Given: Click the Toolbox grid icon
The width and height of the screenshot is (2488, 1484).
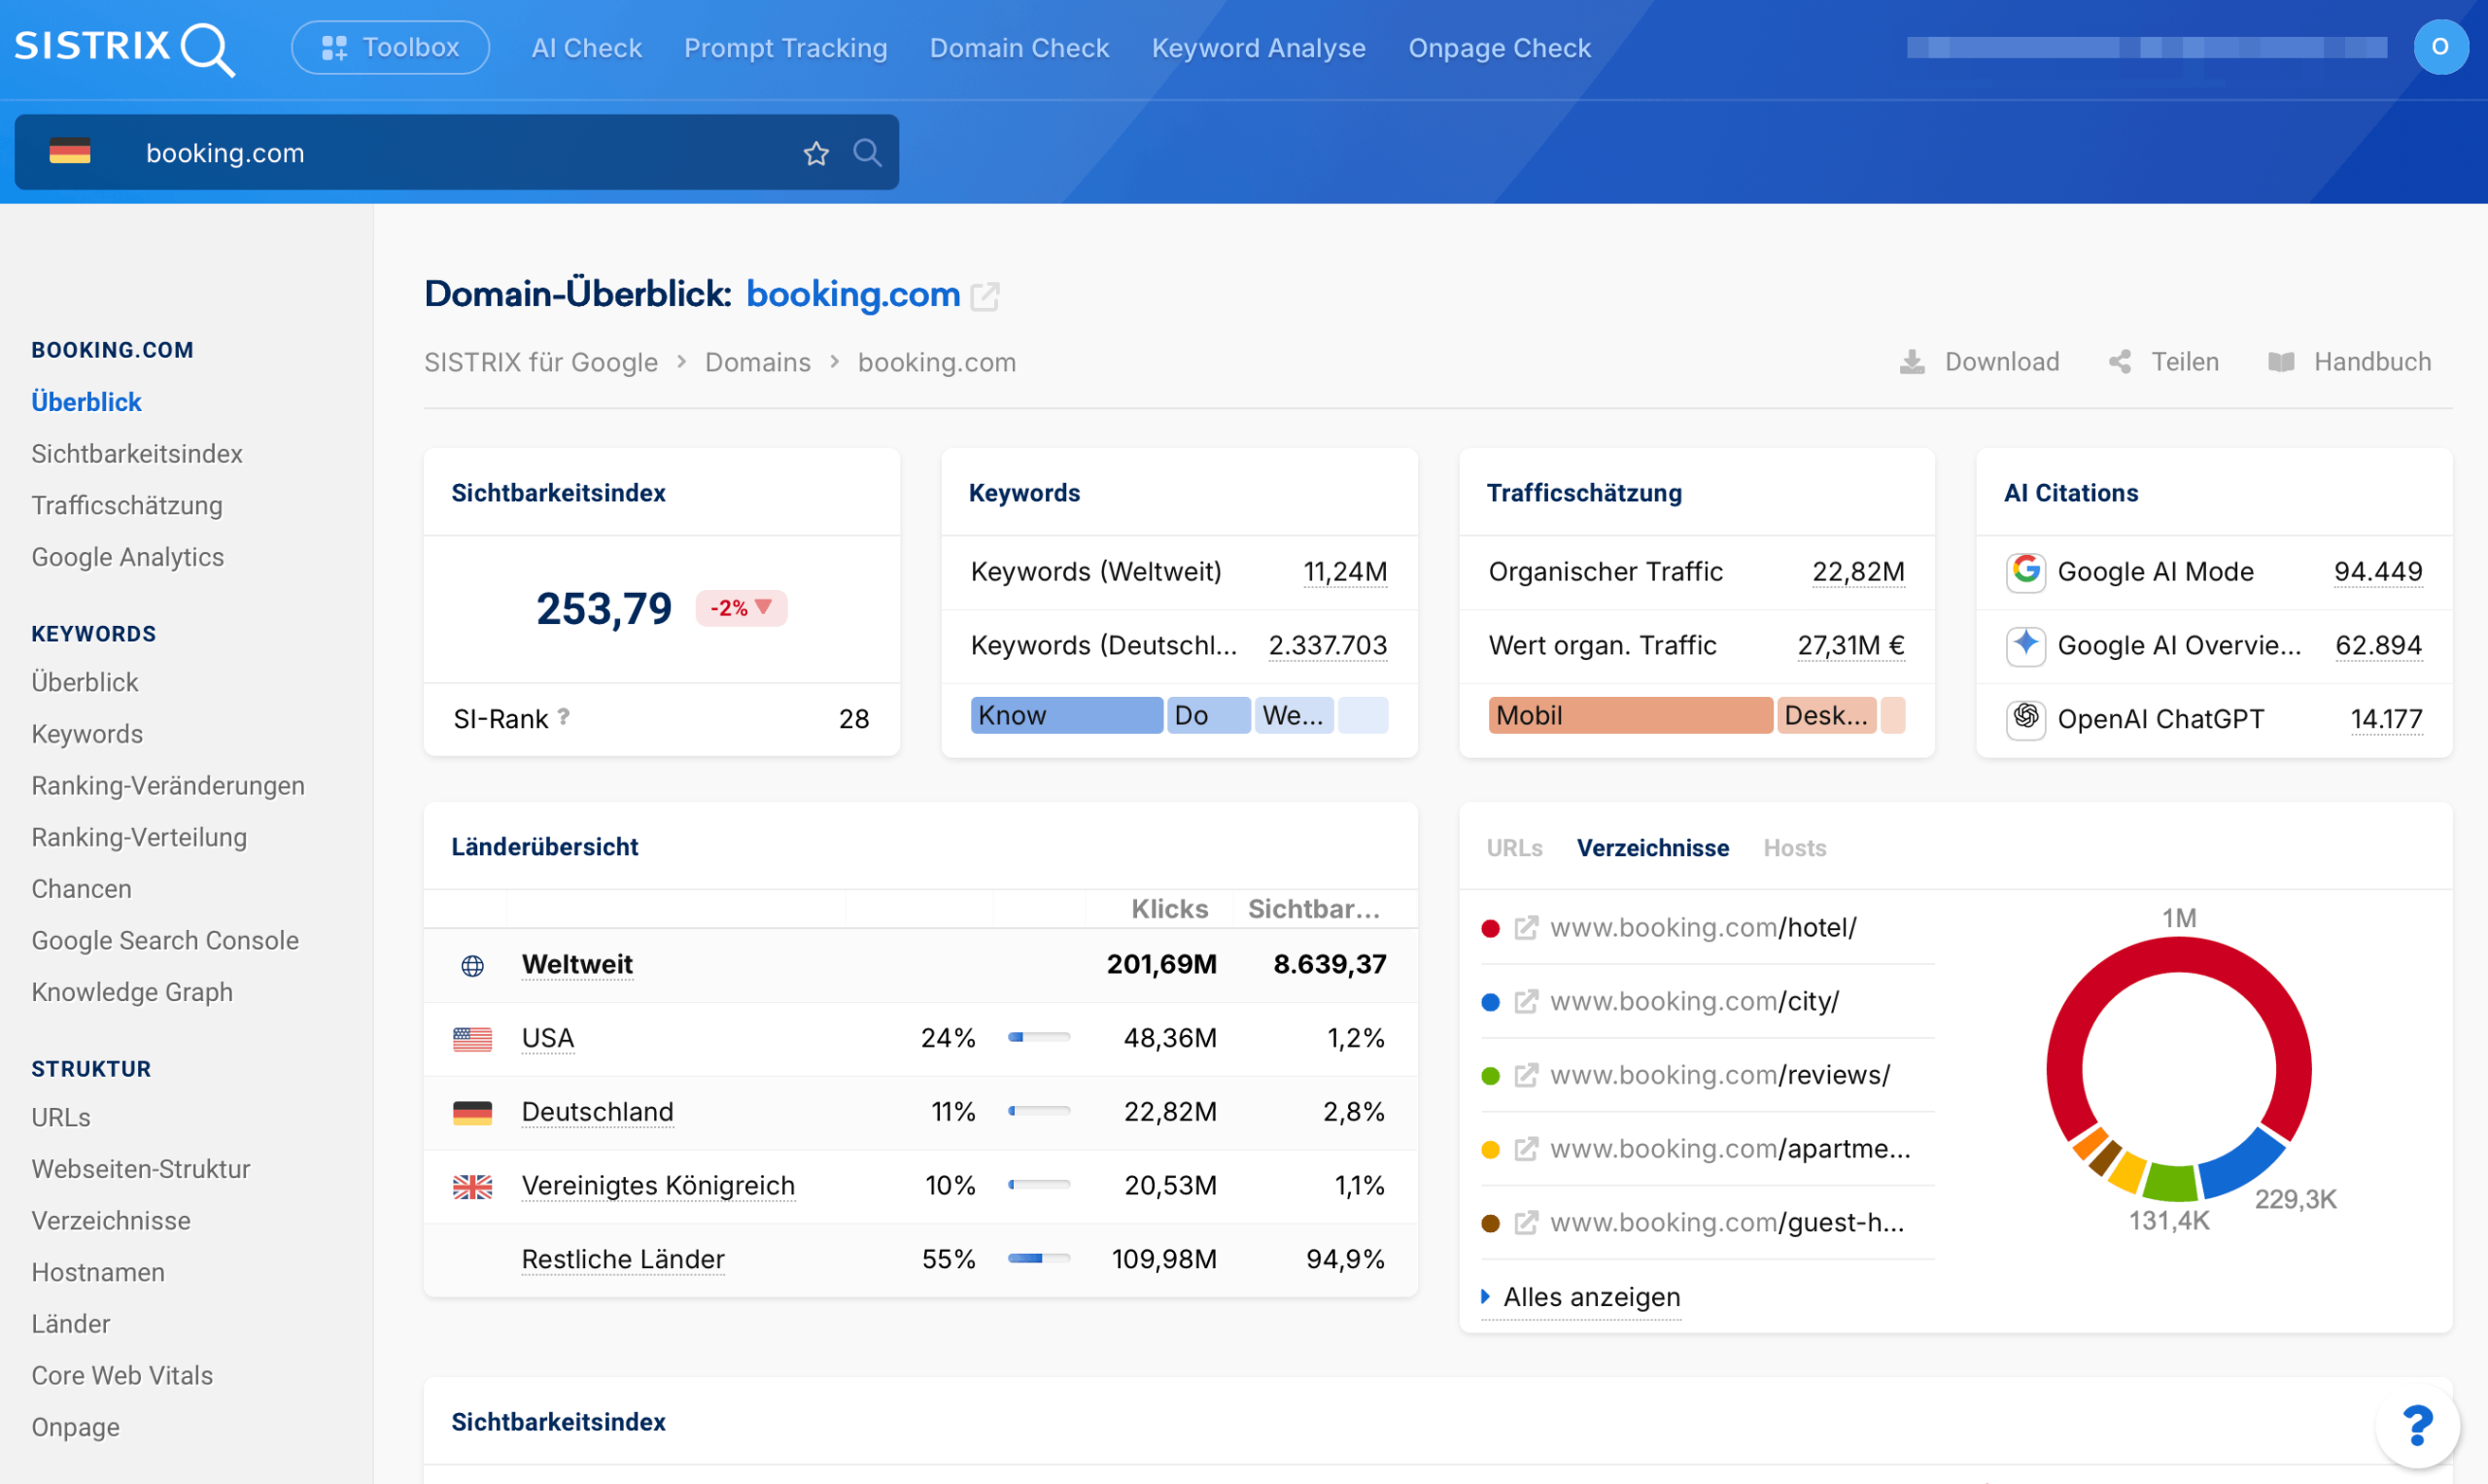Looking at the screenshot, I should [334, 48].
